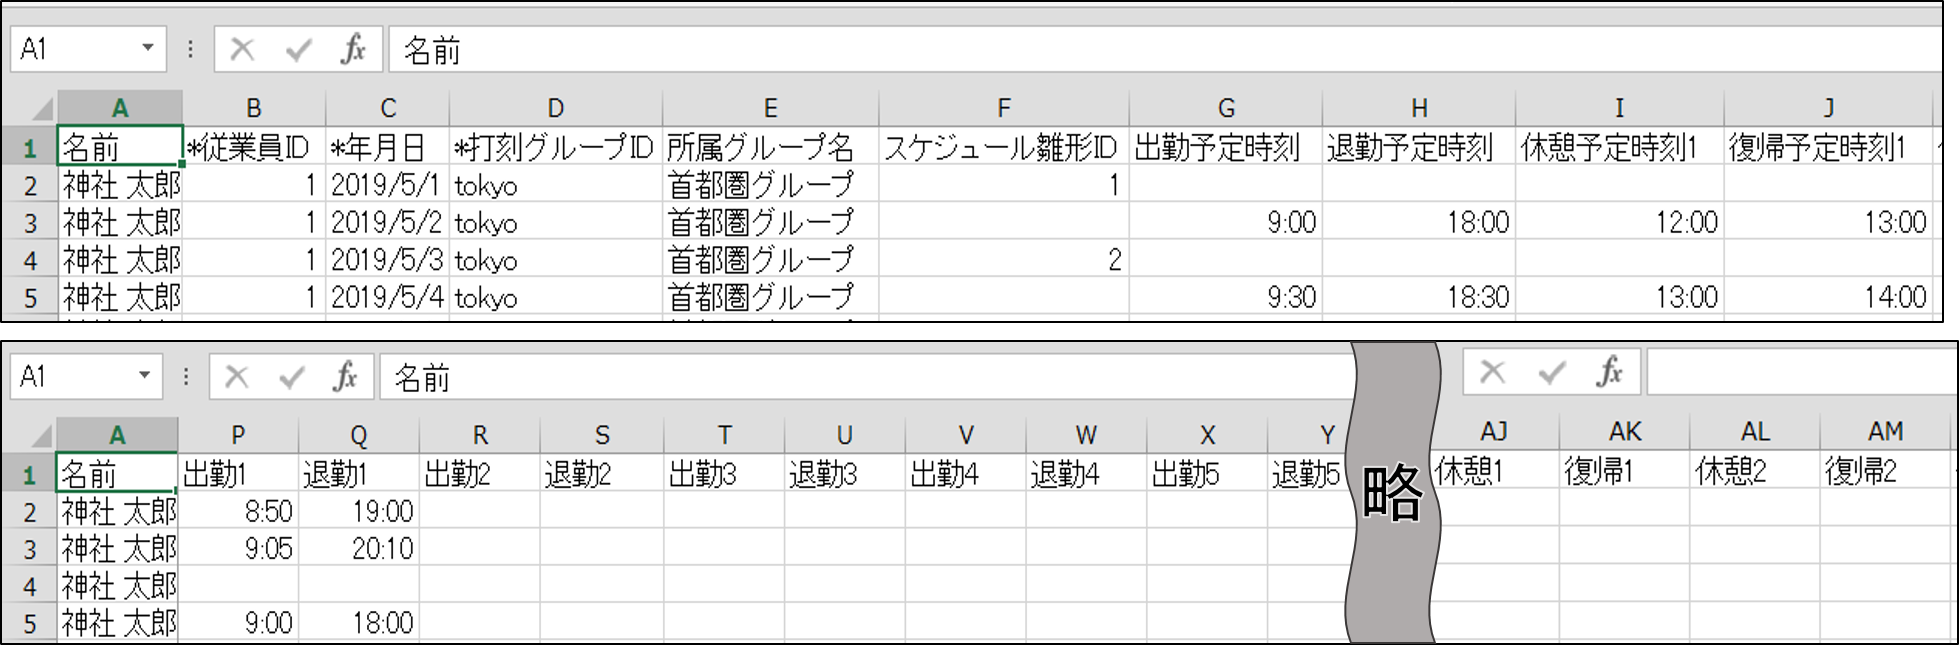The image size is (1959, 645).
Task: Click the Cancel X icon in lower-left formula bar
Action: (237, 377)
